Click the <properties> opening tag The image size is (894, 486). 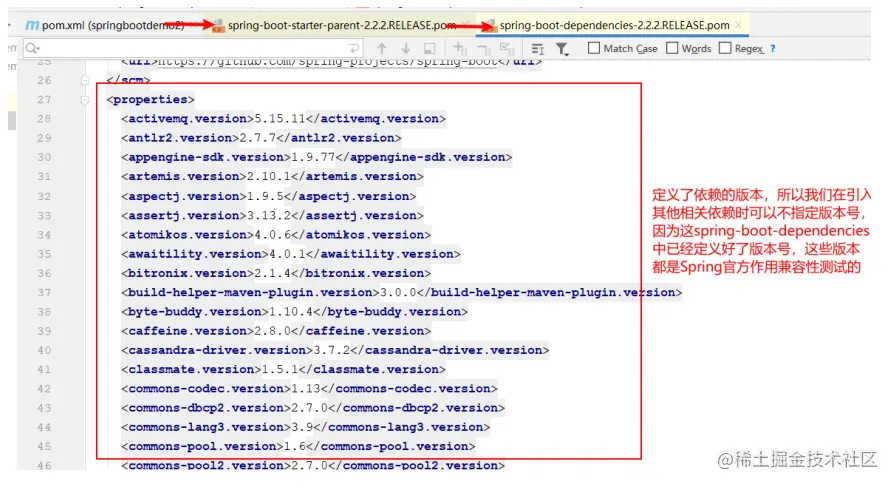pos(151,99)
